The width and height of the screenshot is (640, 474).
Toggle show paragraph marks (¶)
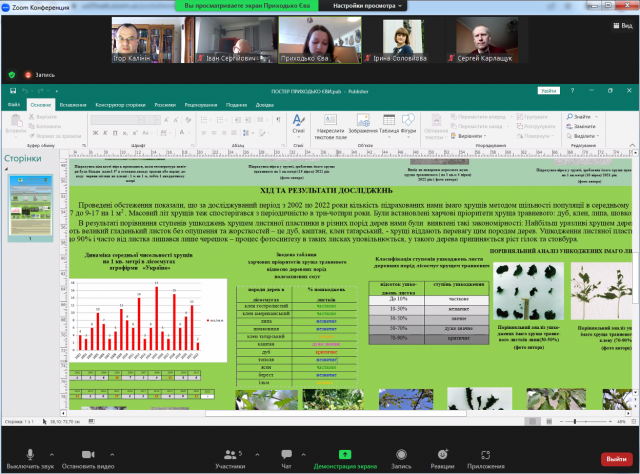[x=278, y=120]
